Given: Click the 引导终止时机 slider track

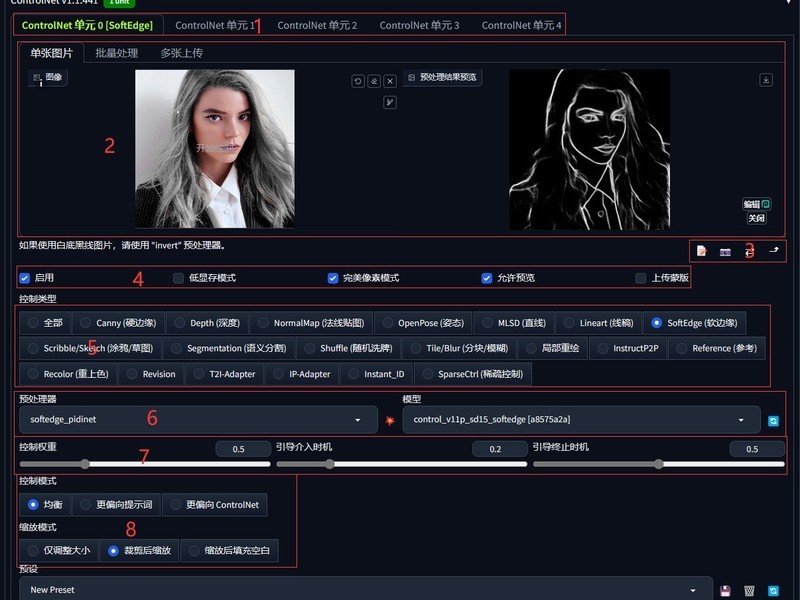Looking at the screenshot, I should pyautogui.click(x=659, y=464).
